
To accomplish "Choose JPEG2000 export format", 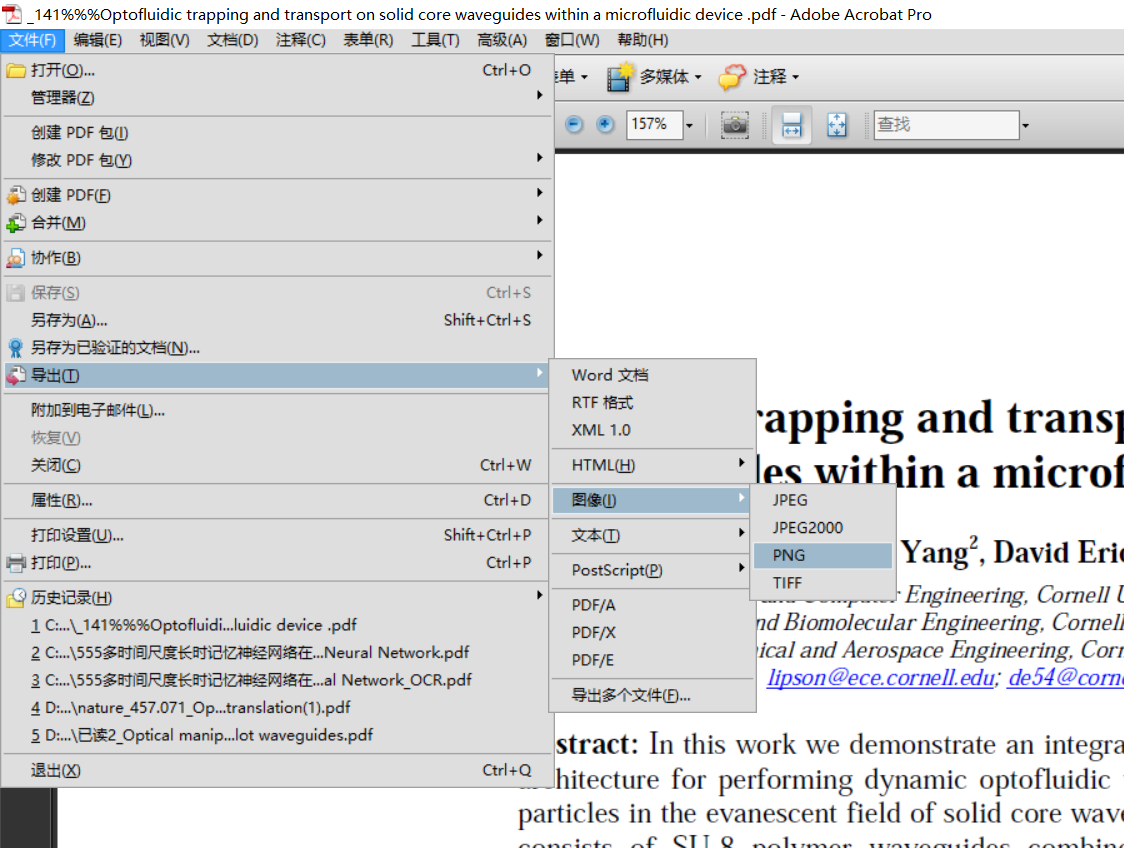I will point(822,528).
